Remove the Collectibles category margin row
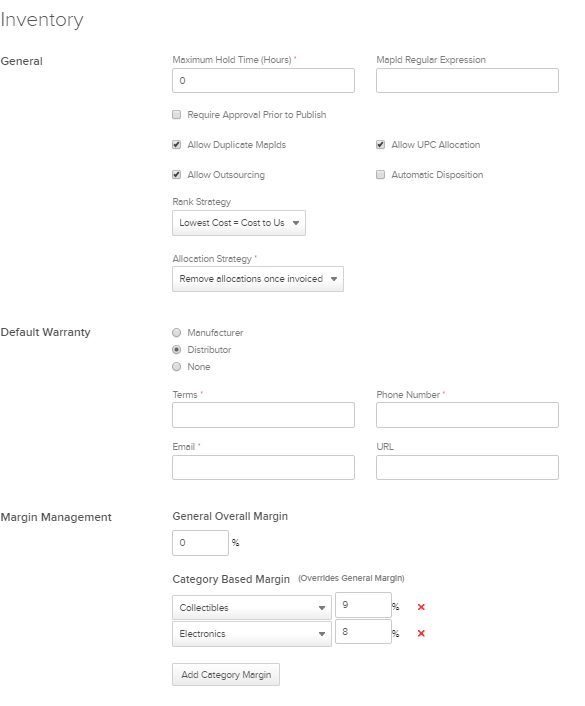The height and width of the screenshot is (706, 585). click(421, 607)
